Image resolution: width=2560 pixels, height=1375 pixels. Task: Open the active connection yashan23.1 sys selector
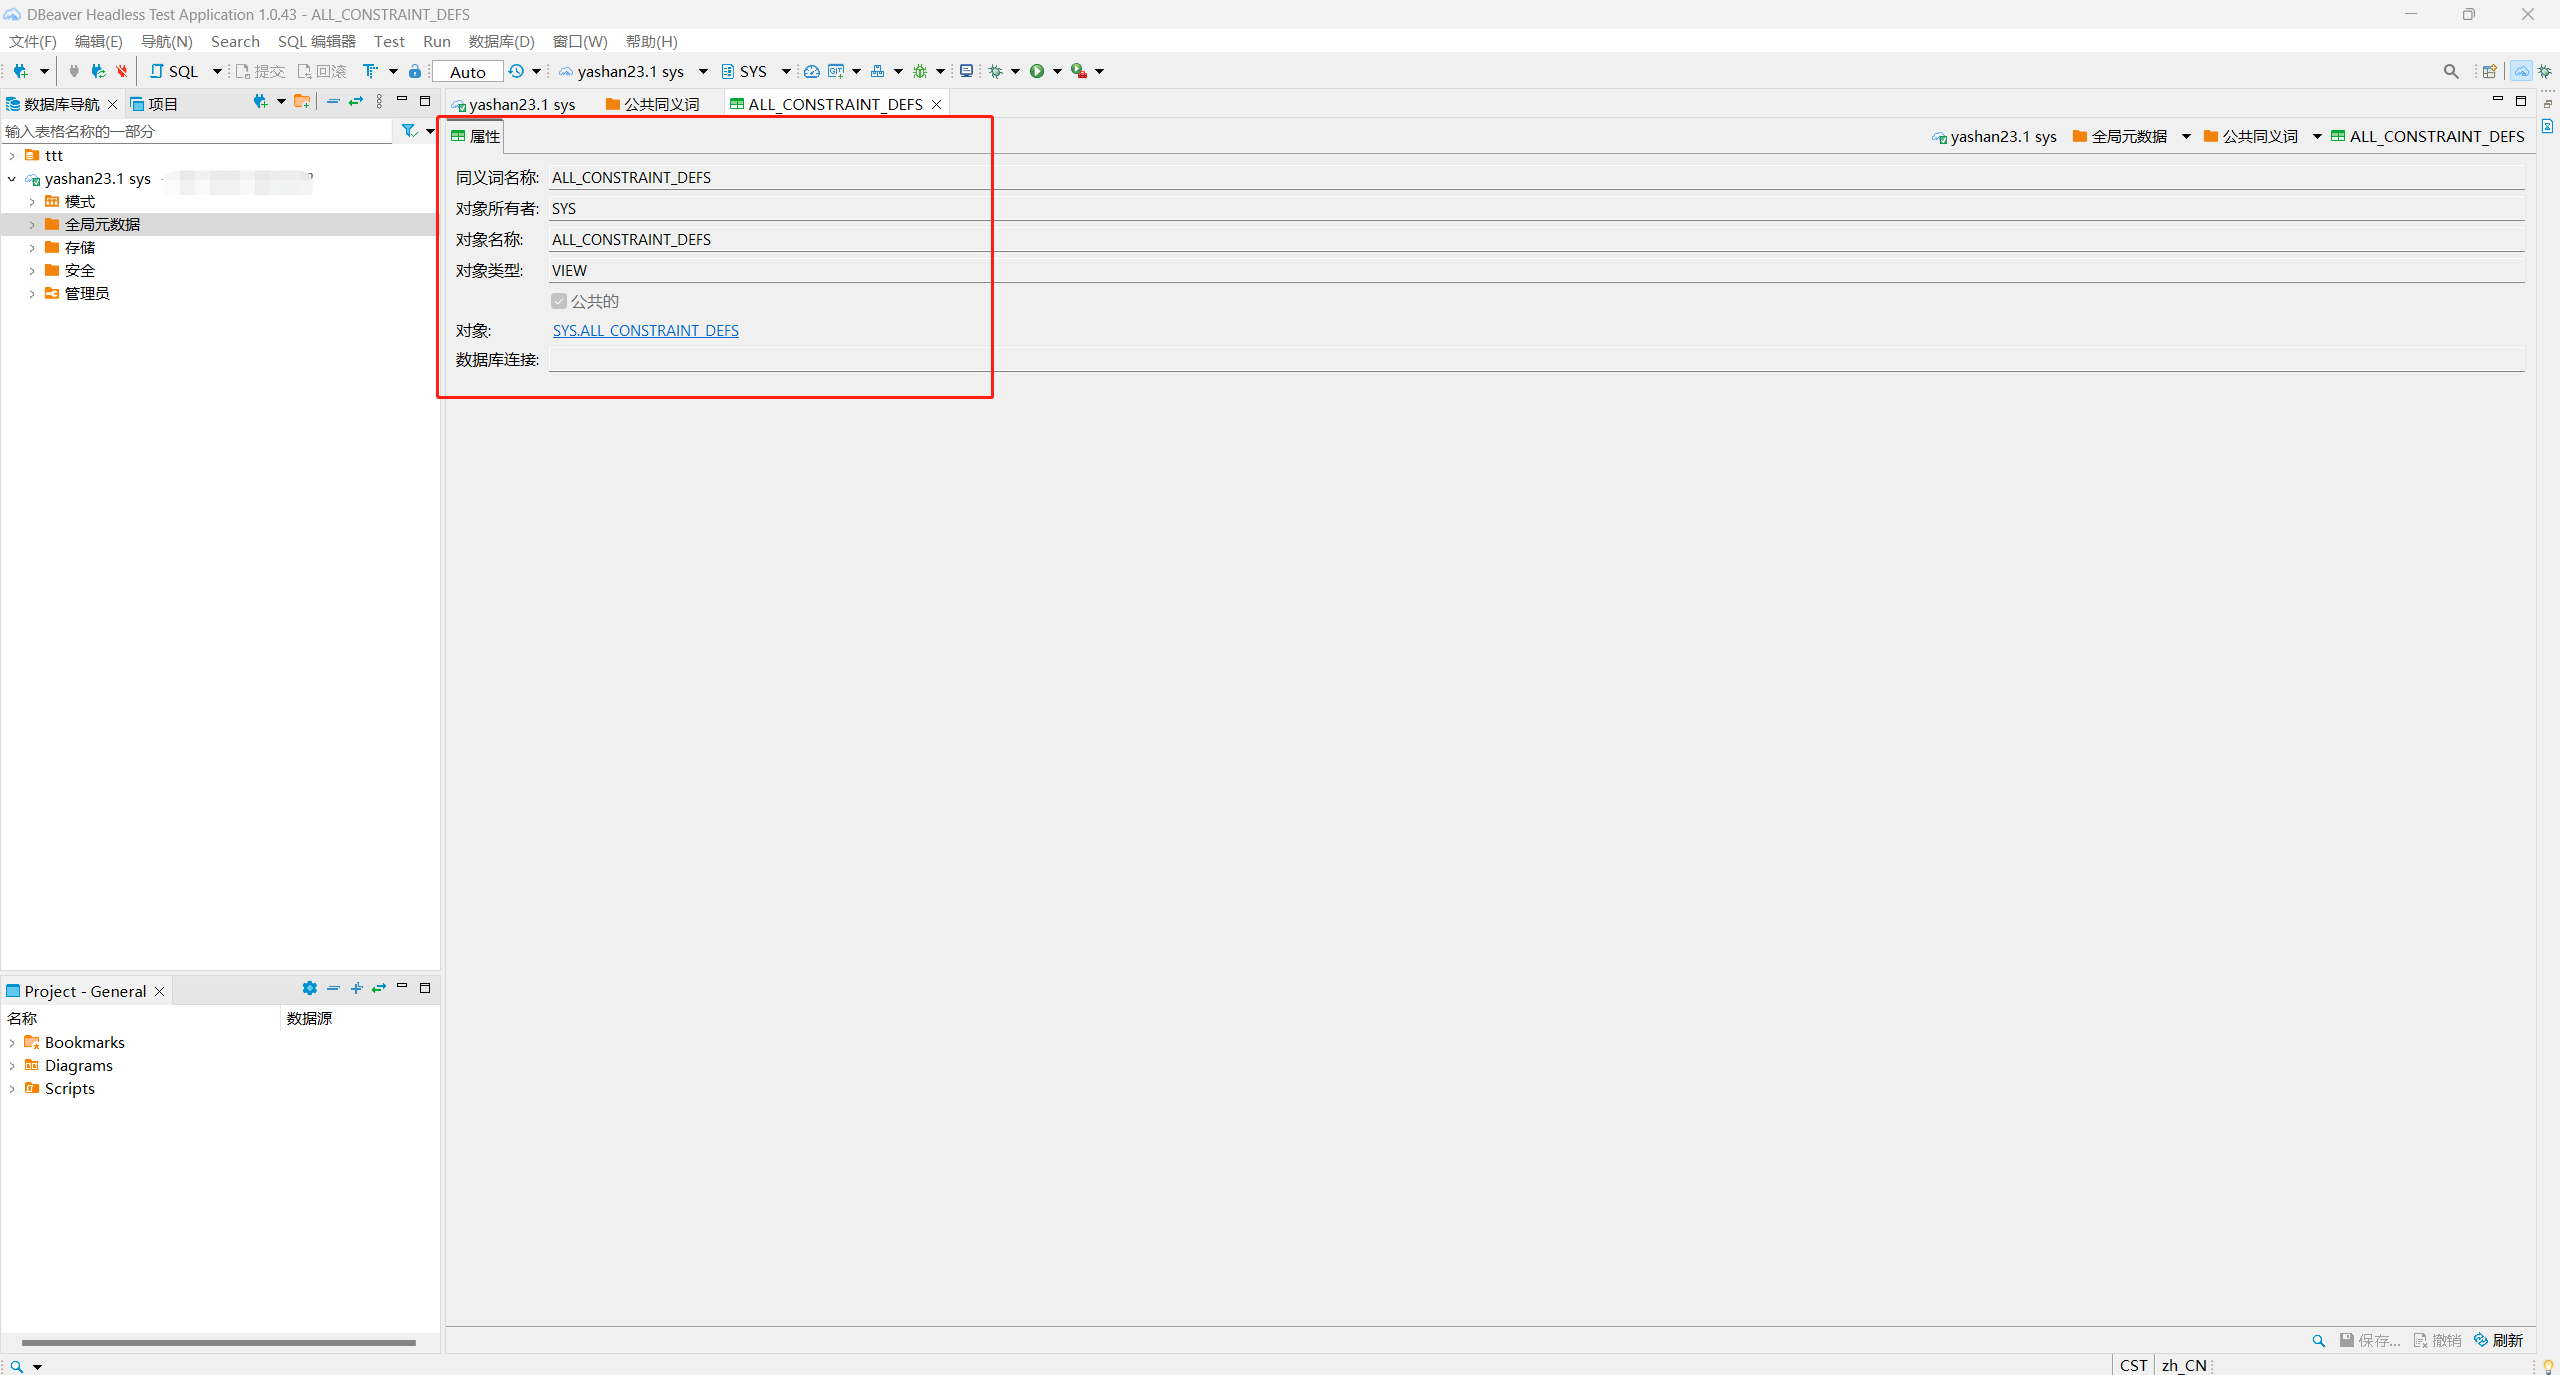coord(633,71)
